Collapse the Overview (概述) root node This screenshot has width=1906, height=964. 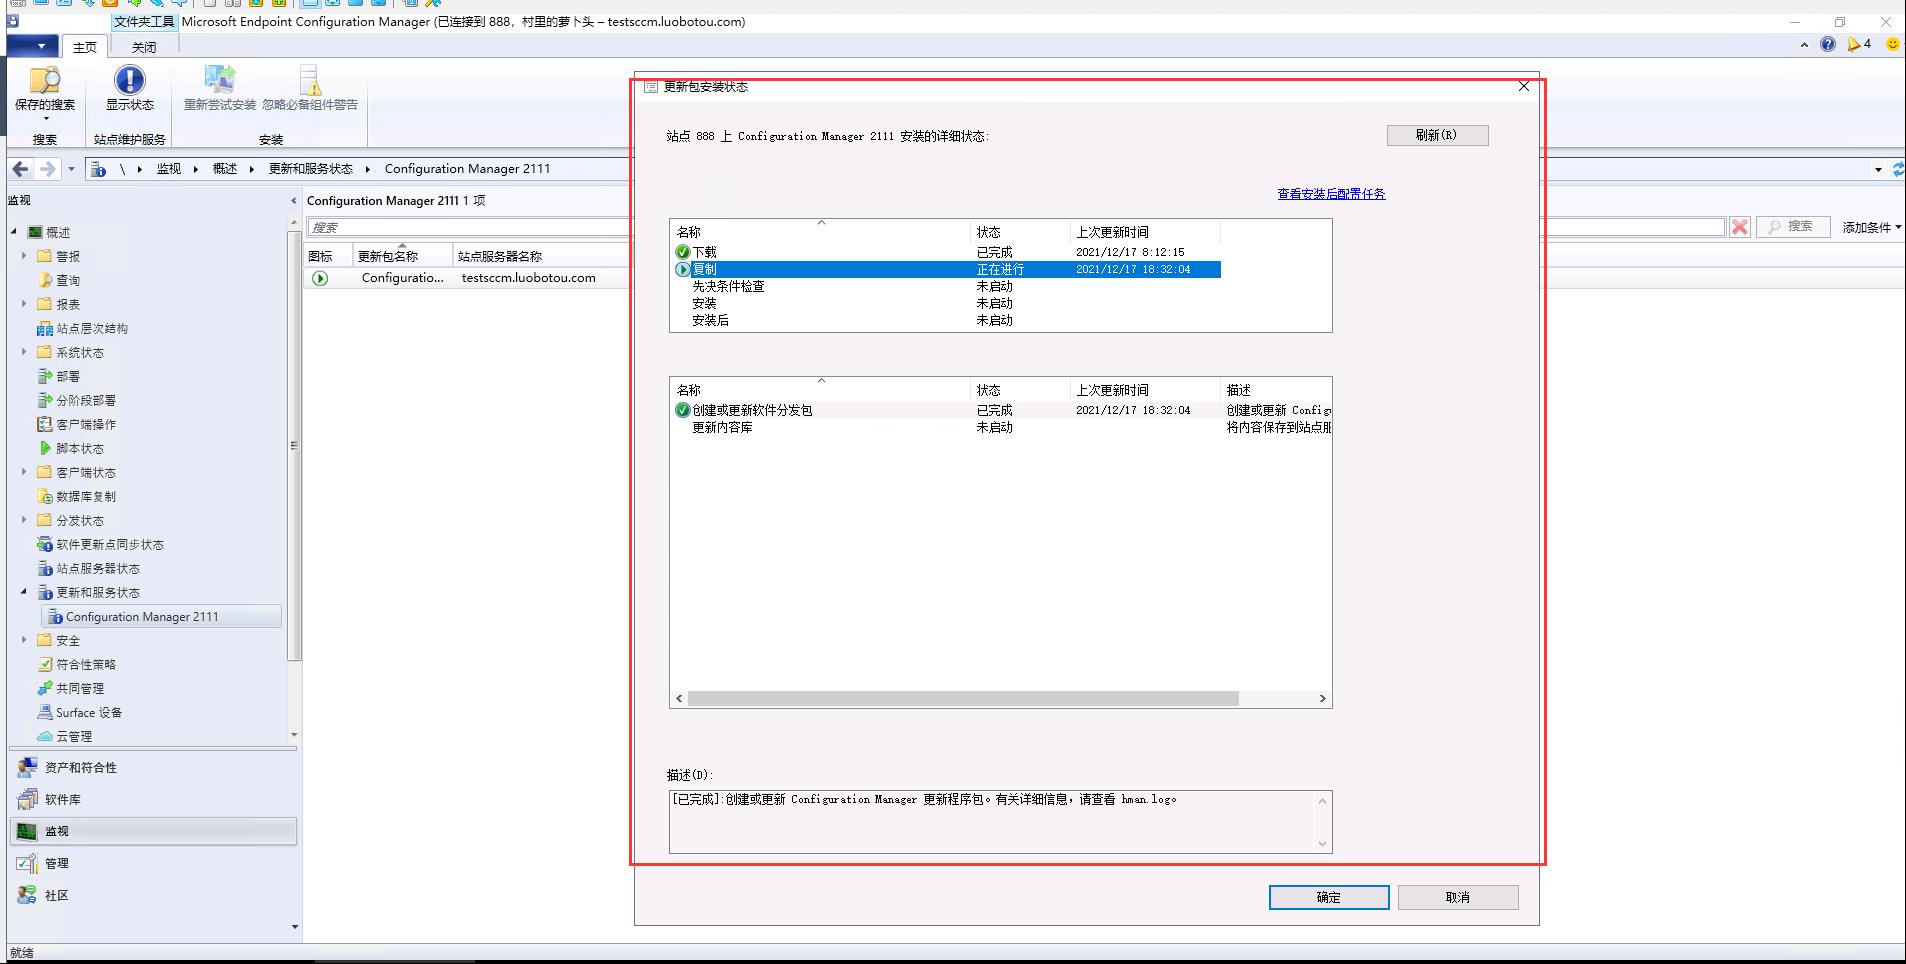pyautogui.click(x=14, y=232)
